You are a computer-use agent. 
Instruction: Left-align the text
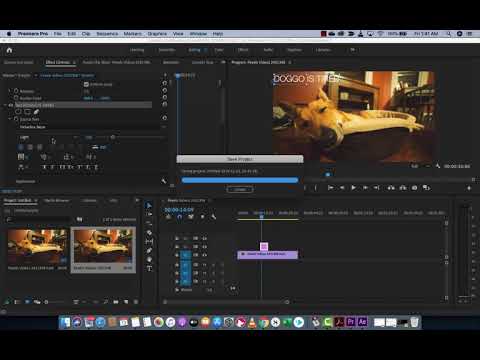(21, 147)
